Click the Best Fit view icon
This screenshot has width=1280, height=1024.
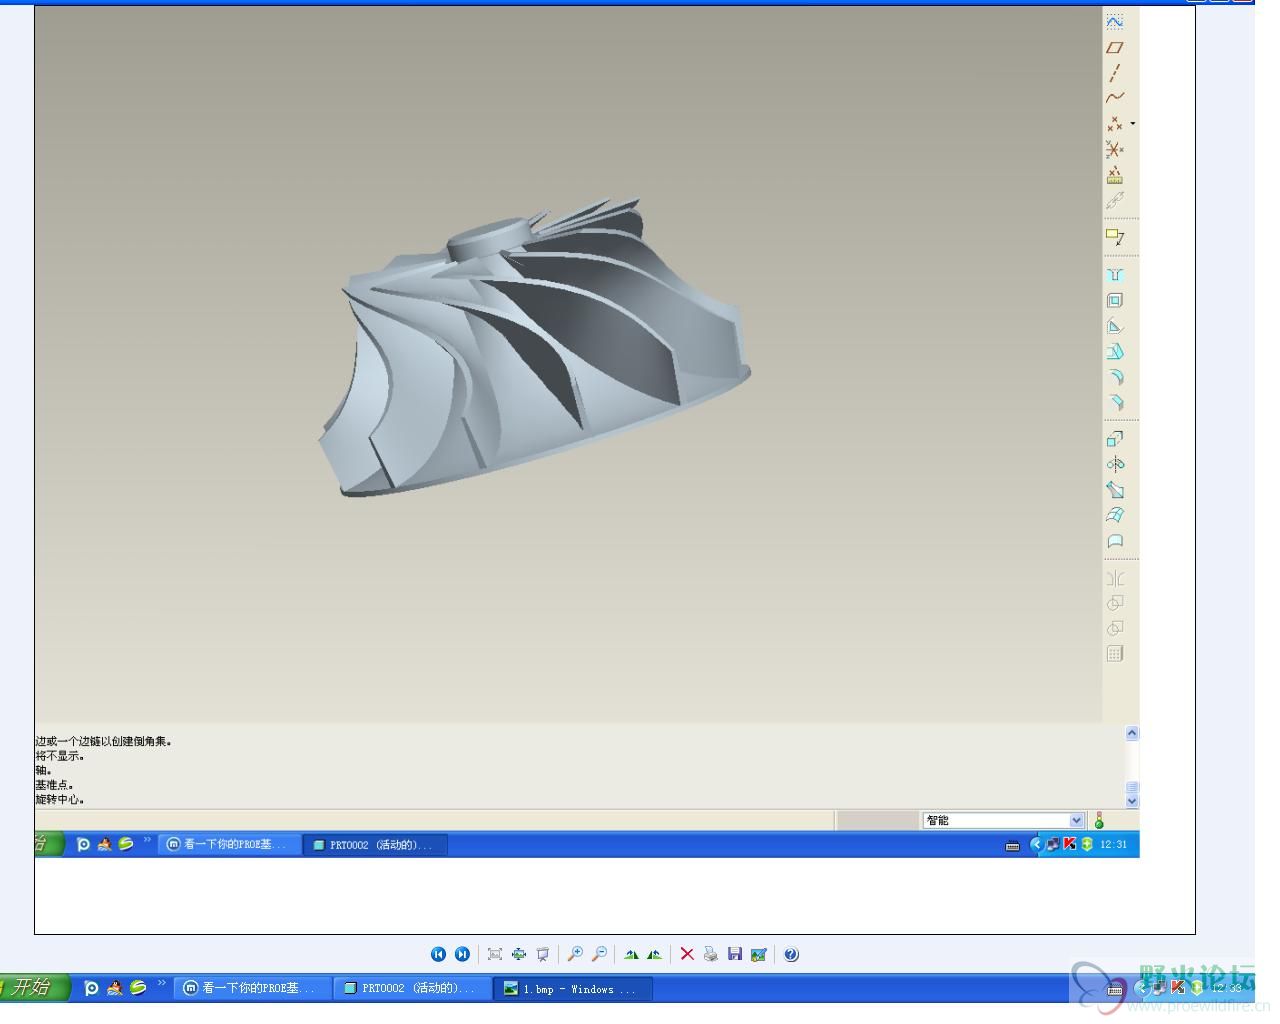click(x=495, y=954)
